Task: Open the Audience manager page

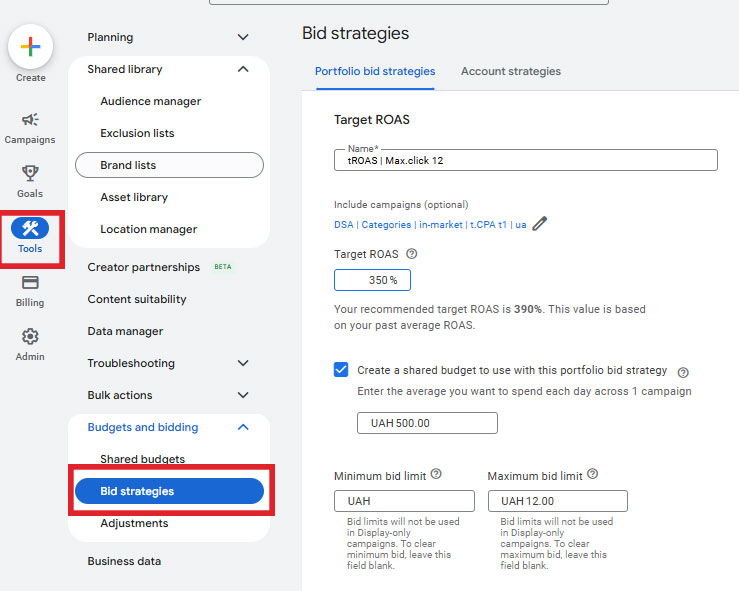Action: (x=150, y=101)
